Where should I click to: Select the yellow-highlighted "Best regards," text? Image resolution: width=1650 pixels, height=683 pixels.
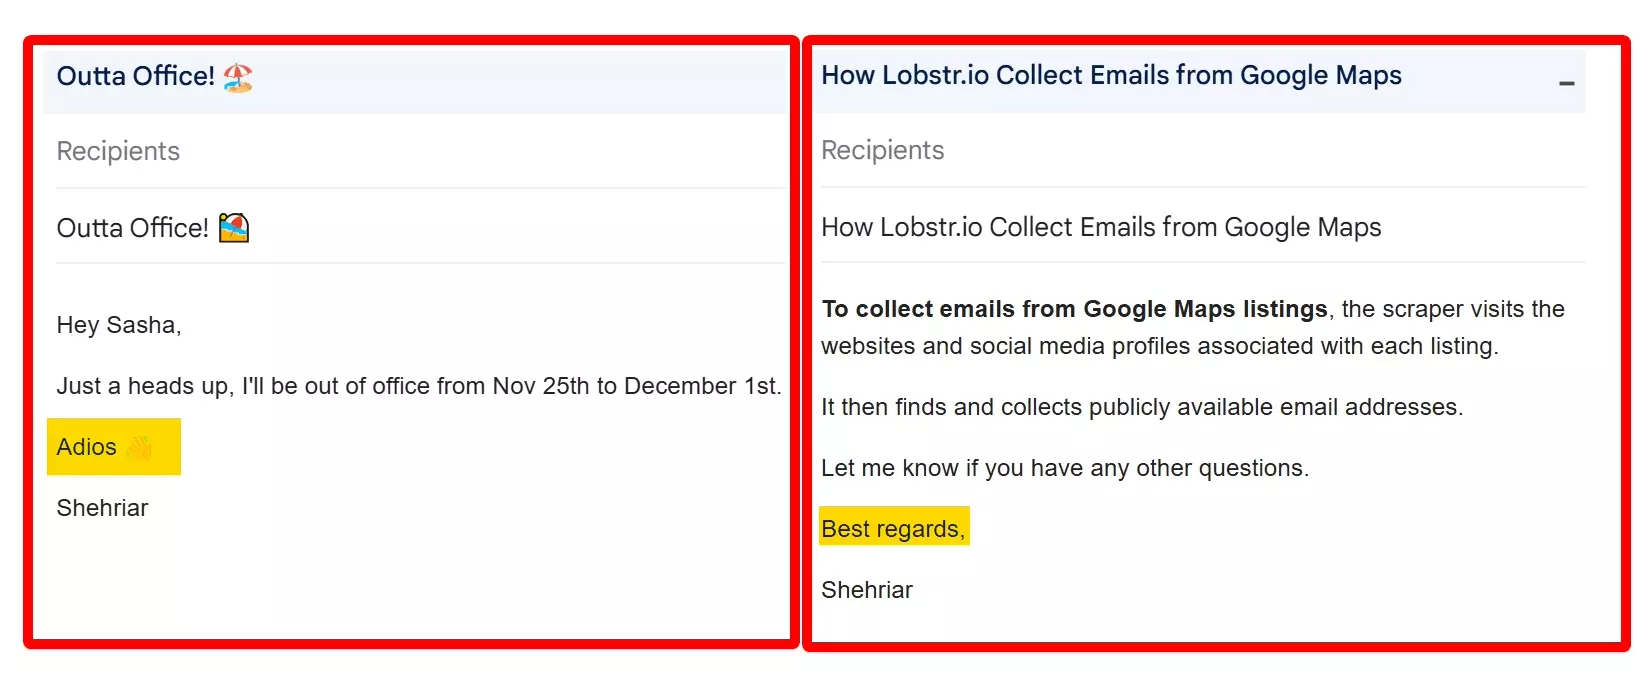pos(893,528)
